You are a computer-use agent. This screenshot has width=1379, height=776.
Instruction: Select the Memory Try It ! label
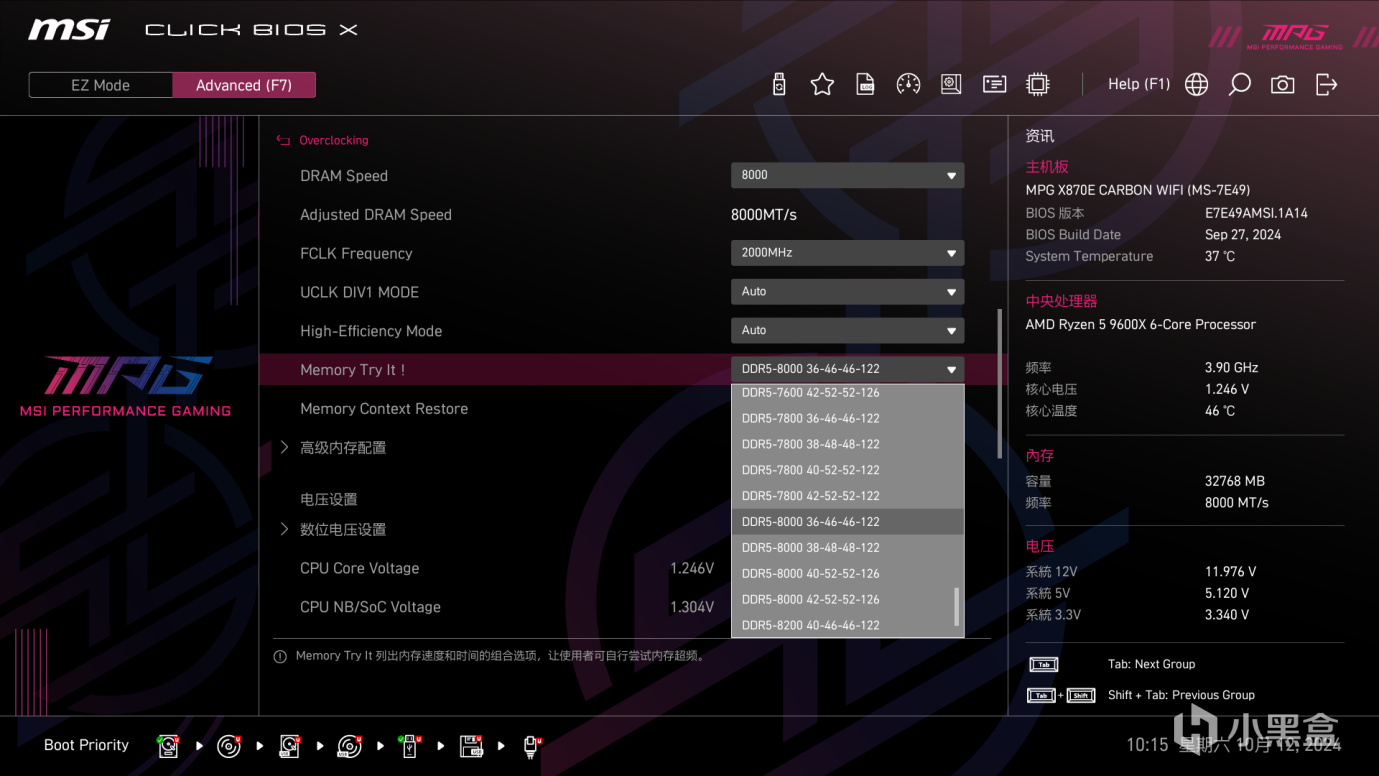[x=353, y=370]
